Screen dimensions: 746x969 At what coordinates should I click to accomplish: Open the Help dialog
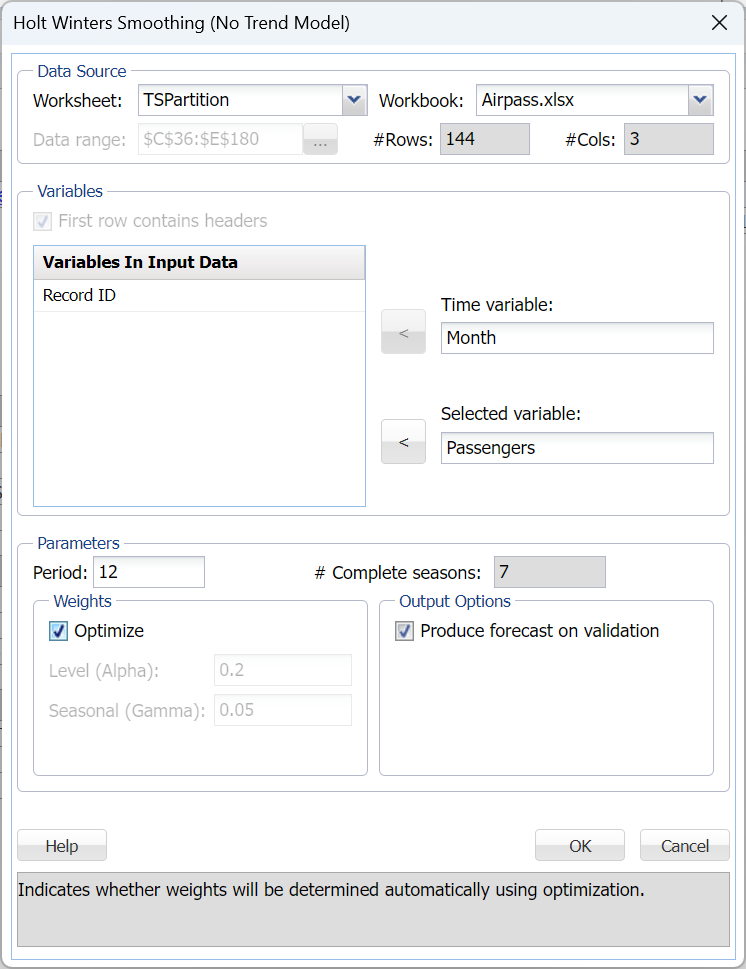(x=61, y=845)
